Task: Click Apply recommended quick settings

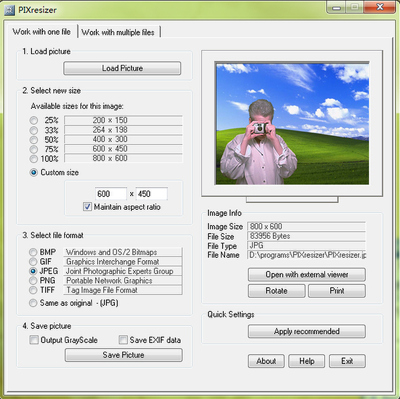Action: (x=307, y=331)
